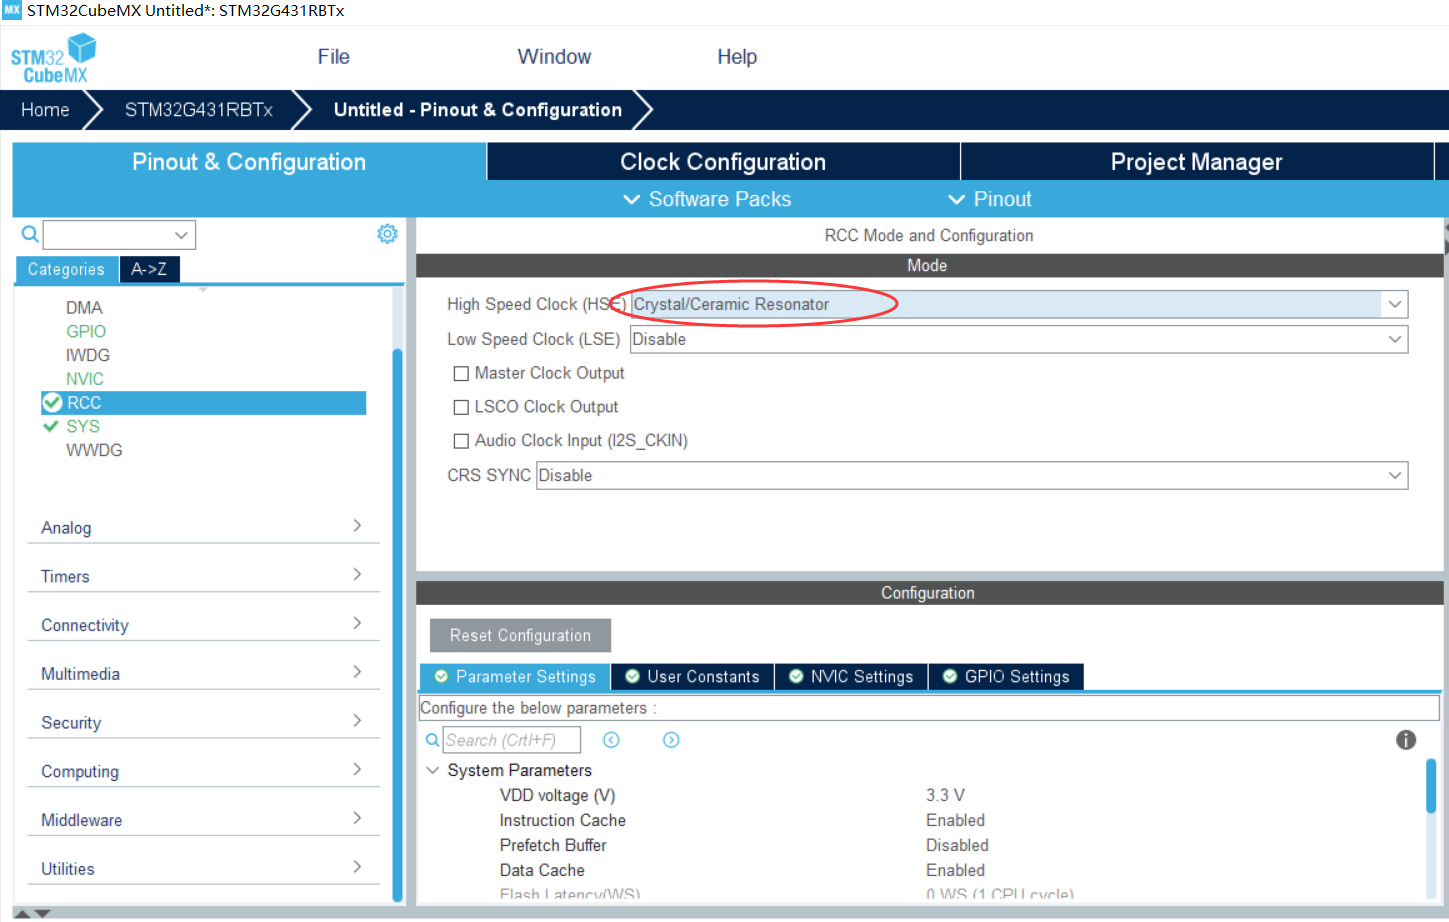Click the Reset Configuration button
Screen dimensions: 1449x922
pyautogui.click(x=520, y=635)
